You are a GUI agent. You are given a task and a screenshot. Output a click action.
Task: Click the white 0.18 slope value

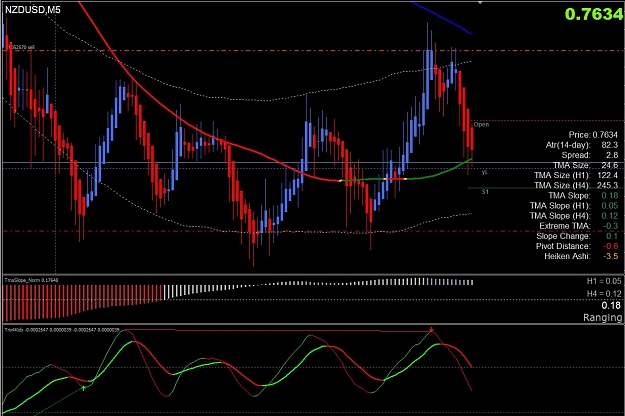611,306
